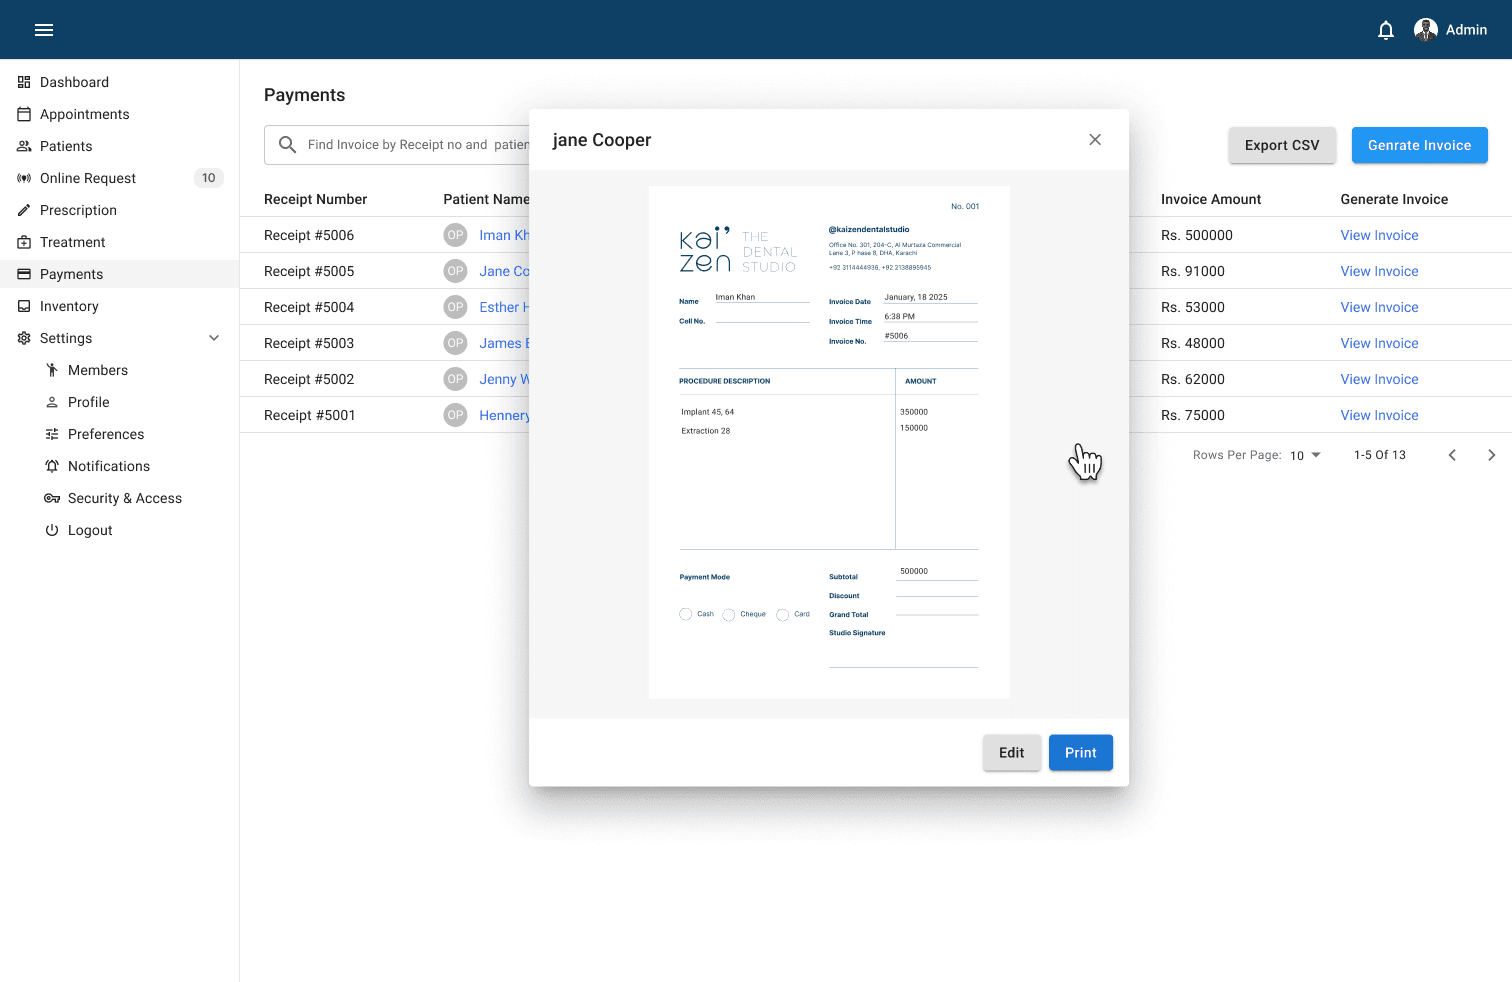Click the Admin profile avatar
1512x982 pixels.
click(x=1425, y=30)
